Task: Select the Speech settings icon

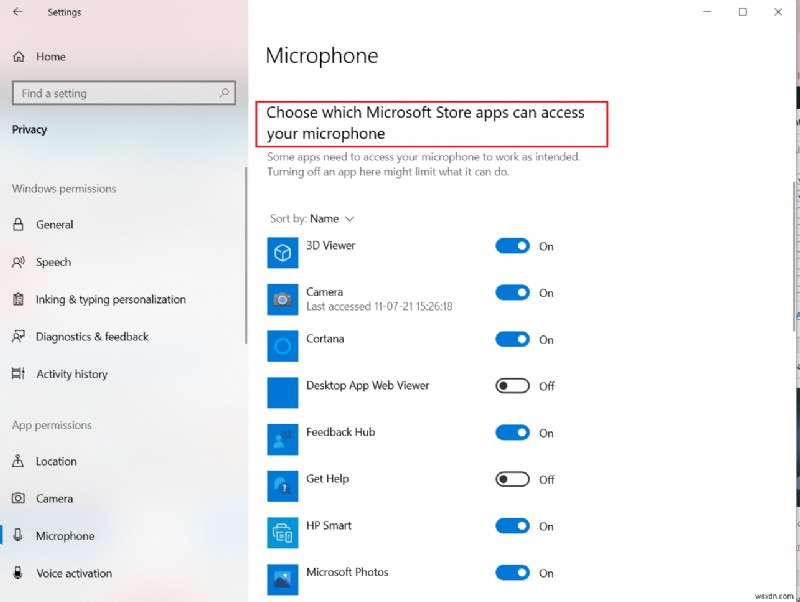Action: click(17, 262)
